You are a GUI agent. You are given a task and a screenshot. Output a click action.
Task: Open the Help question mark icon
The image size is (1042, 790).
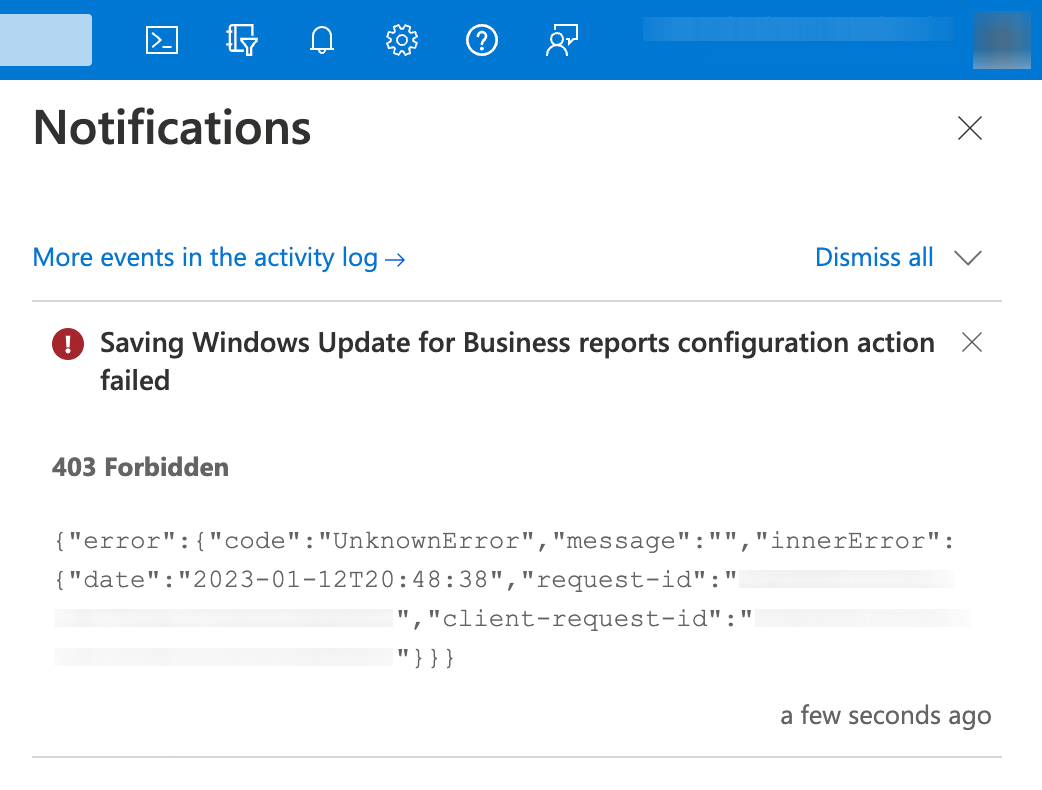[482, 41]
